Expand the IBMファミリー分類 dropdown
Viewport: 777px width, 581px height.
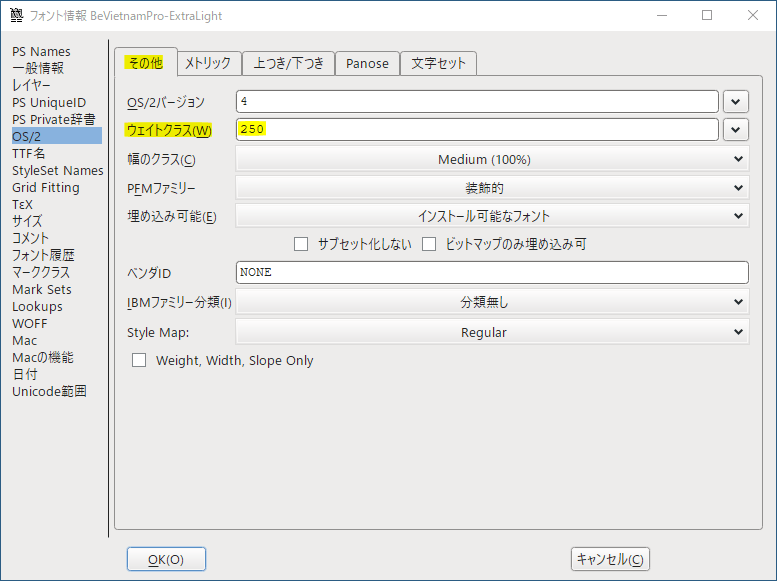tap(492, 302)
